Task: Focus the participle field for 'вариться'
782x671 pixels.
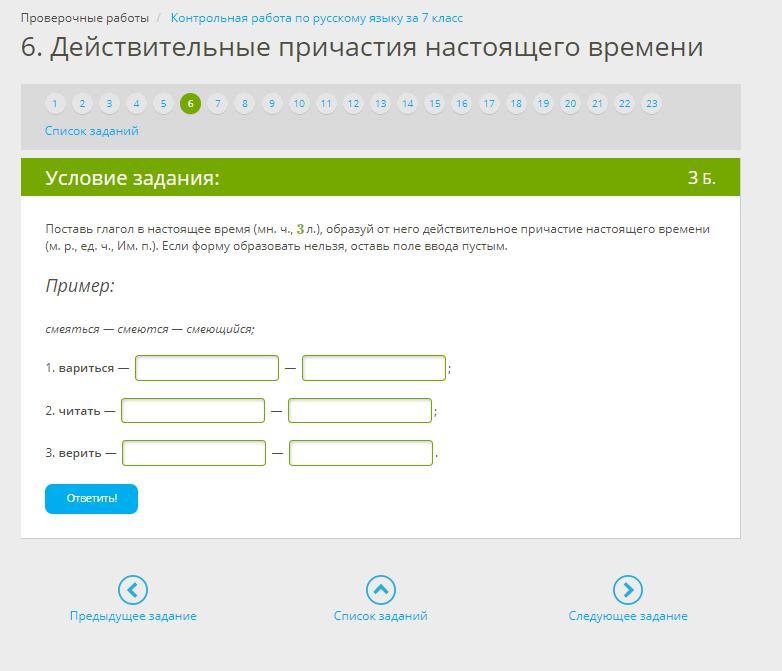Action: click(374, 368)
